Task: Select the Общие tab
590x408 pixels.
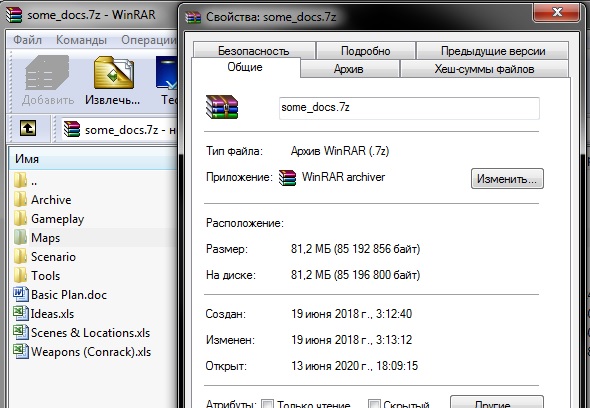Action: tap(245, 67)
